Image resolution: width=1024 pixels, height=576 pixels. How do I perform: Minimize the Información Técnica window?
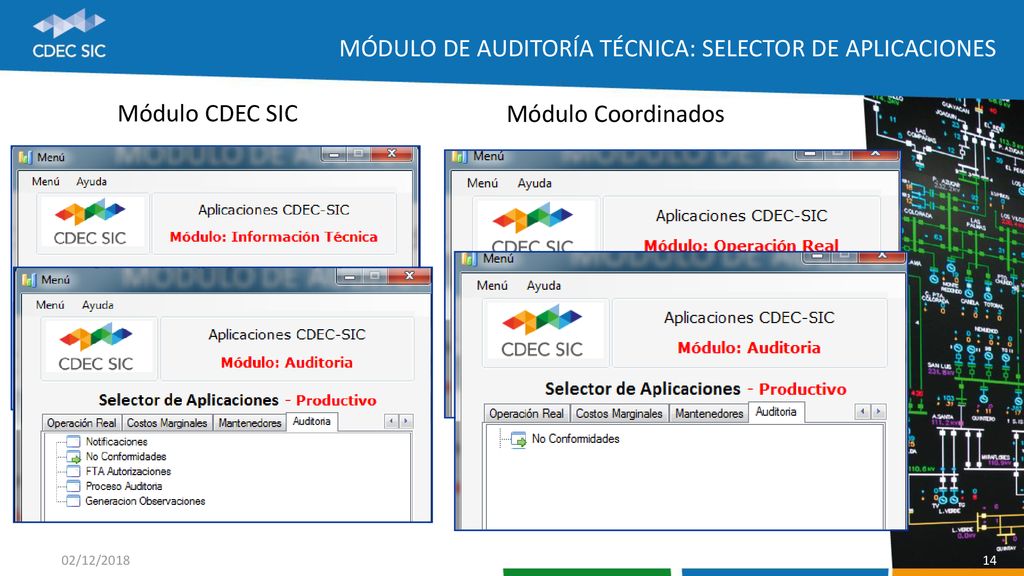coord(334,155)
